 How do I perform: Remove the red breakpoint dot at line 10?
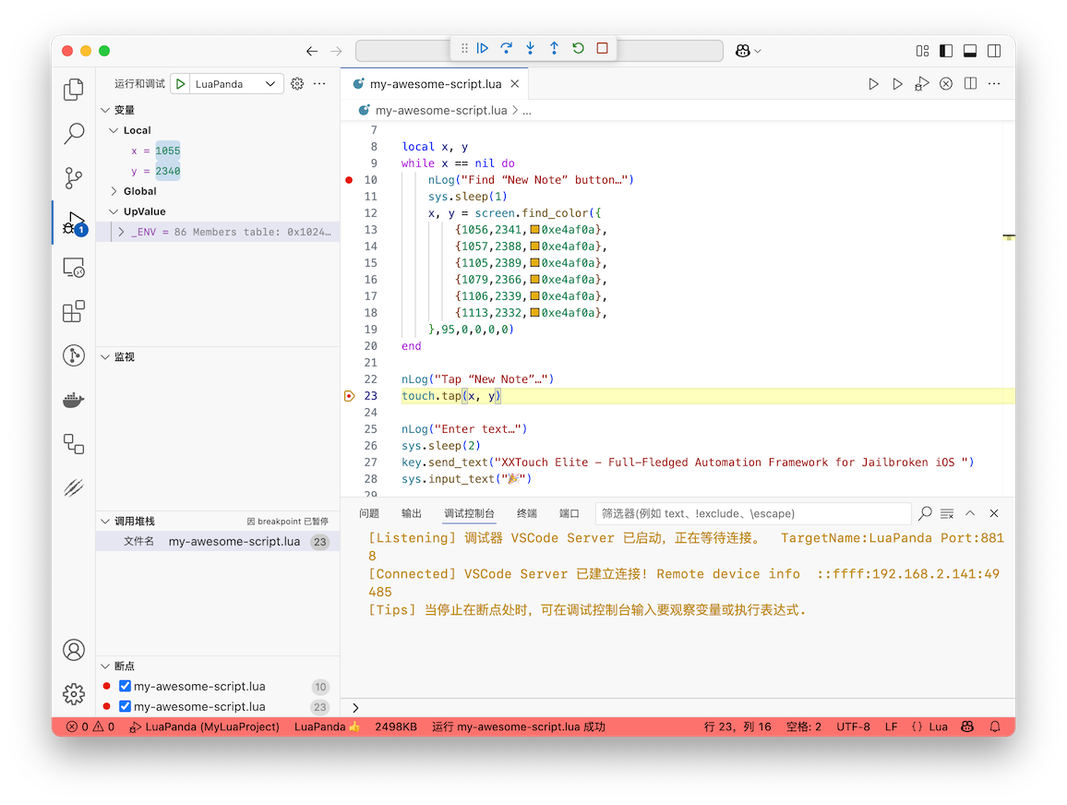tap(349, 180)
